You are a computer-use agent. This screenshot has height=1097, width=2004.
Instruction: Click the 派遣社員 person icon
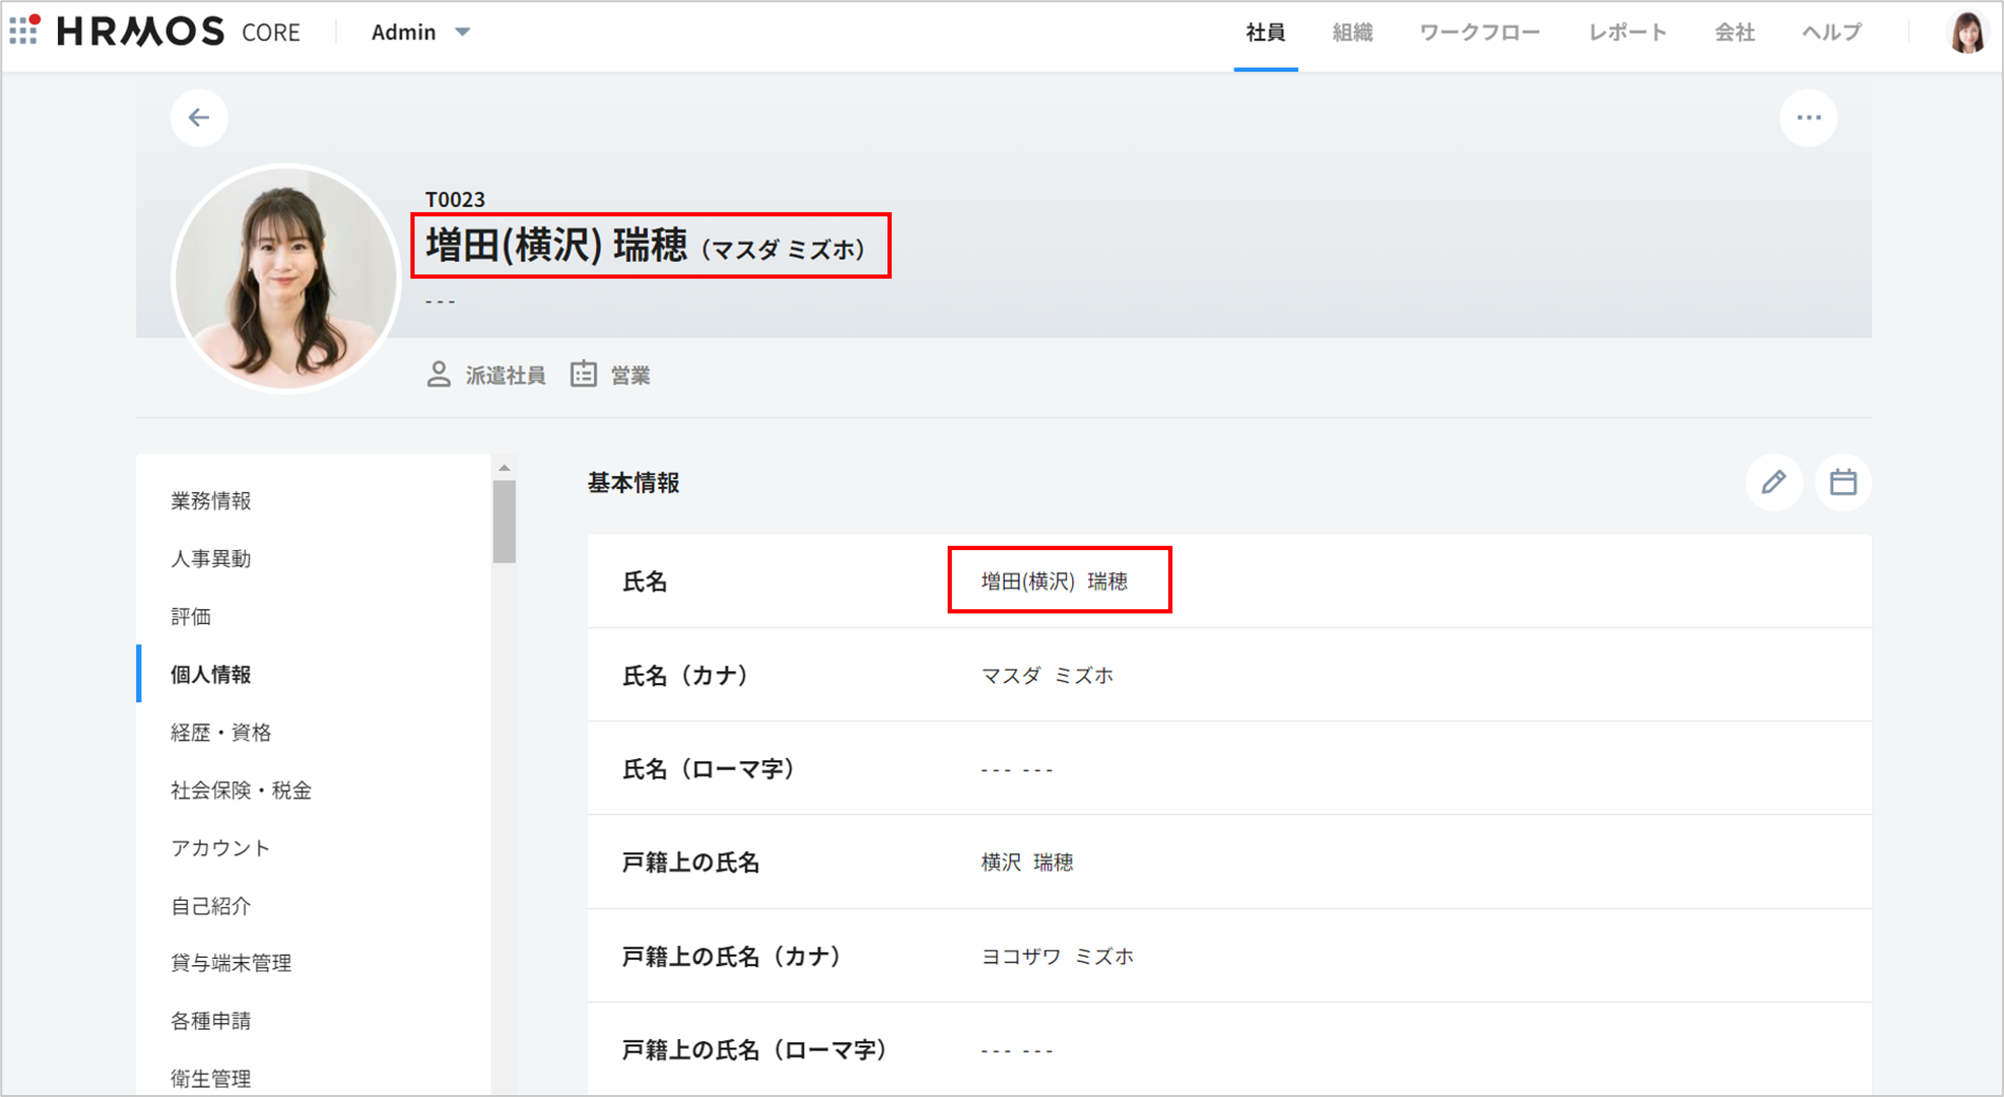[438, 375]
